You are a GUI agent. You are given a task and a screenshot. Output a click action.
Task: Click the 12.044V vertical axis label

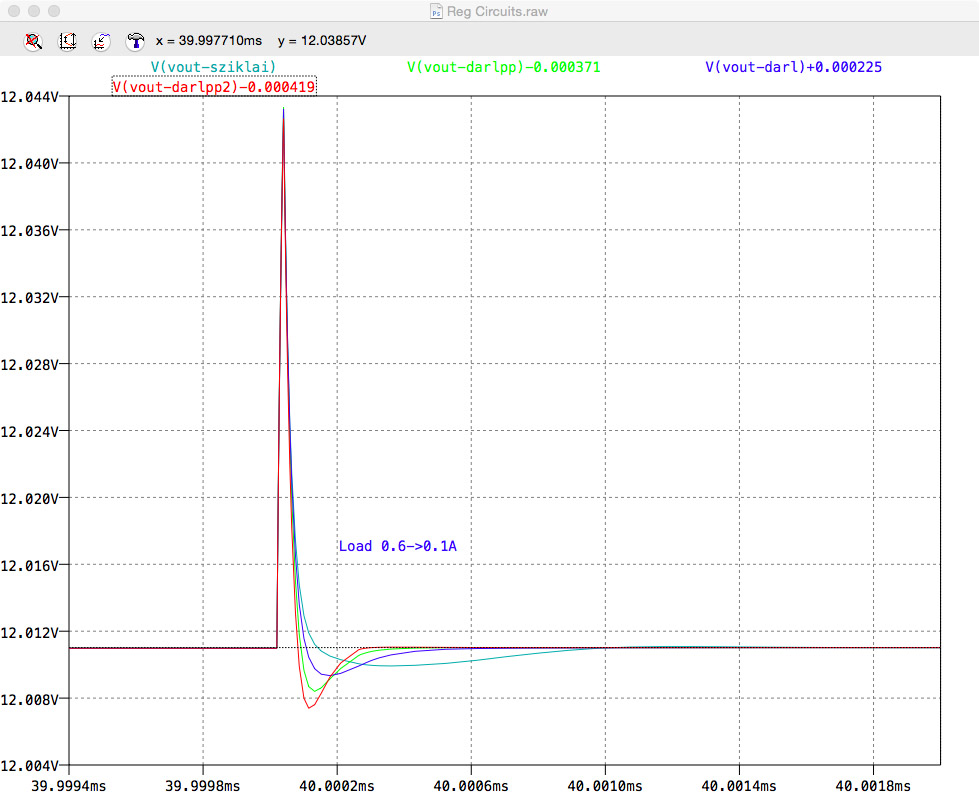[29, 97]
